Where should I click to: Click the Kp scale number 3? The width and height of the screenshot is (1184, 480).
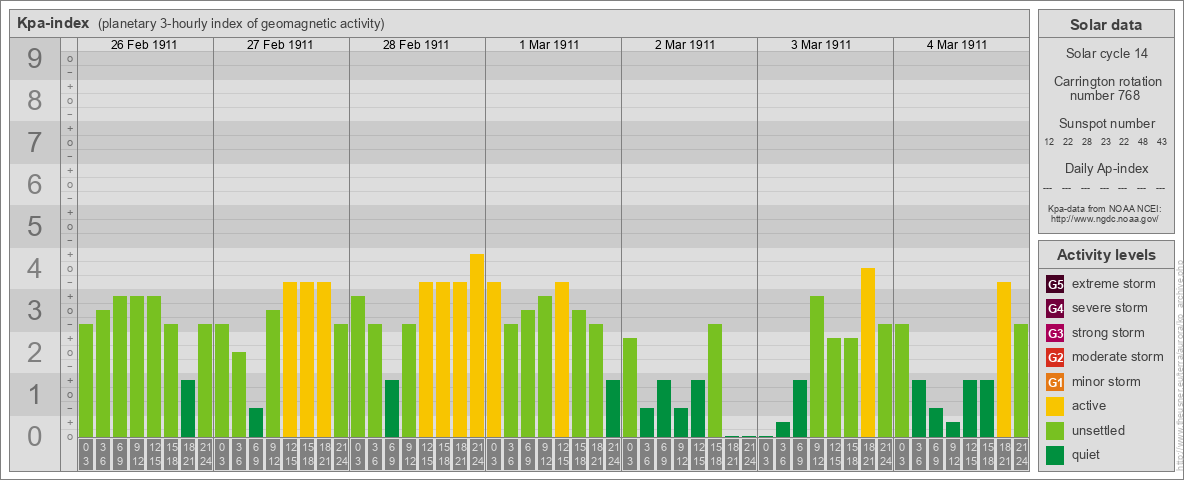(35, 310)
